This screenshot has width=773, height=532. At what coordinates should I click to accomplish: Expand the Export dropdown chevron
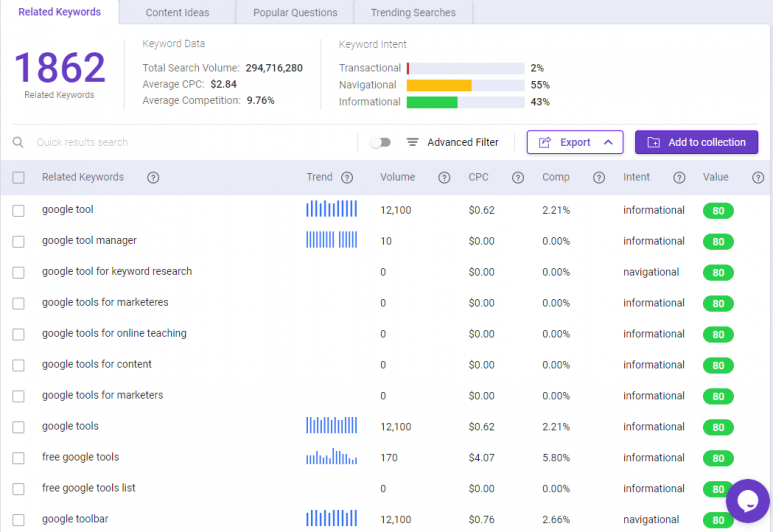click(x=608, y=142)
